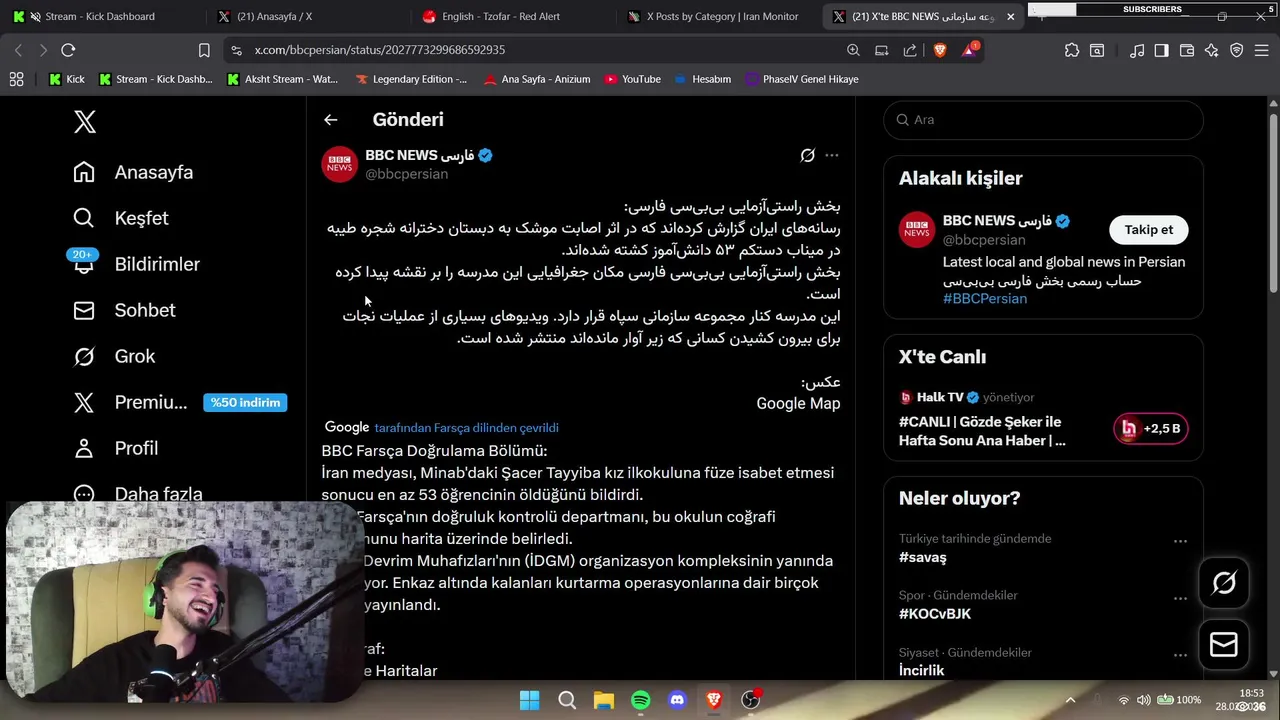Open Keşfet explore page
1280x720 pixels.
(121, 218)
